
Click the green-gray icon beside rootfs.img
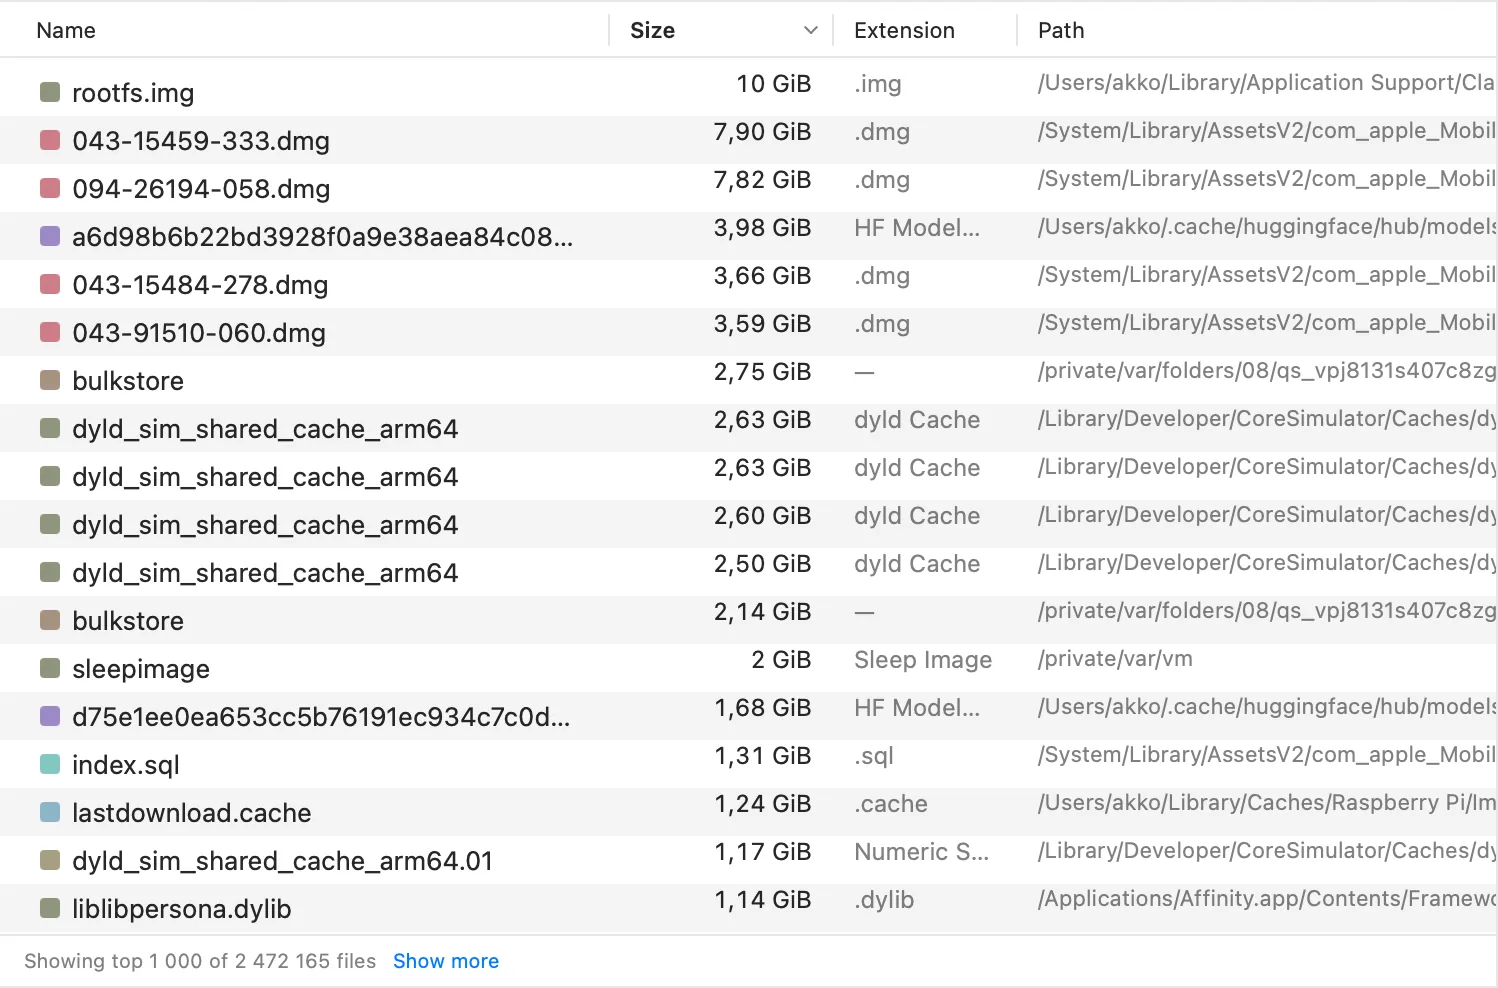click(50, 92)
